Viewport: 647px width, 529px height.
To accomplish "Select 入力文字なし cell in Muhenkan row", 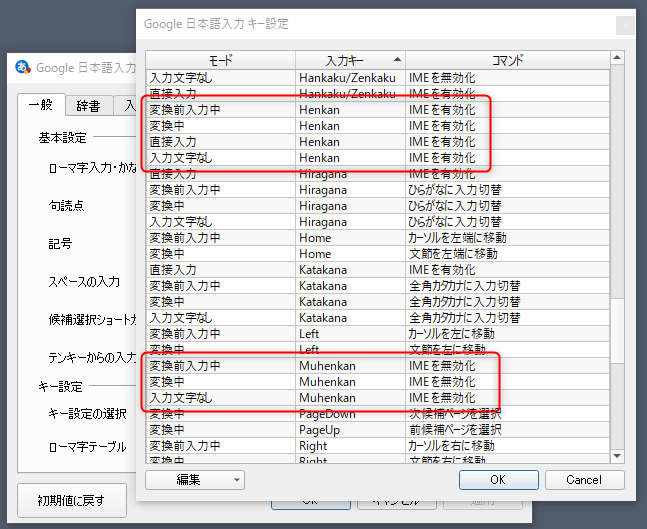I will tap(221, 398).
